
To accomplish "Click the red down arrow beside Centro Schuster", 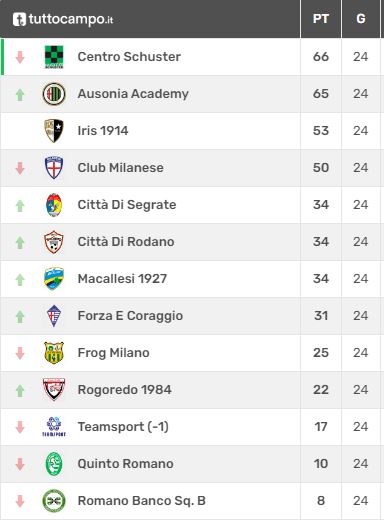I will point(20,57).
